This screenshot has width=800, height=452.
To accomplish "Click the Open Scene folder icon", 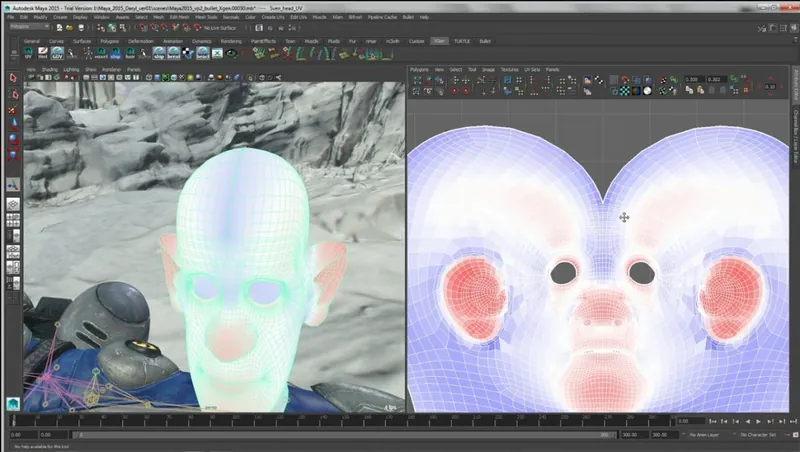I will (69, 28).
